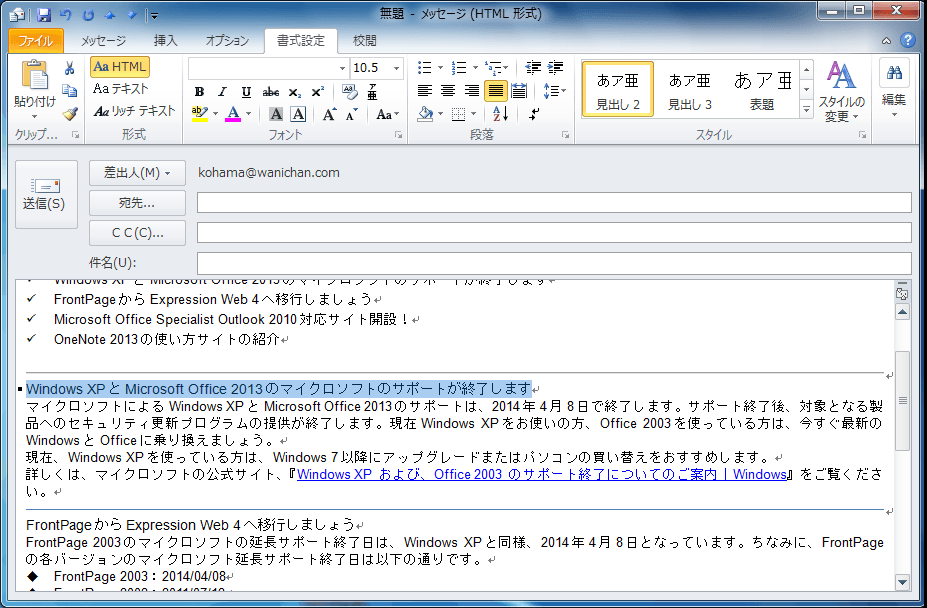Click the Paste (貼り付け) clipboard icon

[34, 76]
